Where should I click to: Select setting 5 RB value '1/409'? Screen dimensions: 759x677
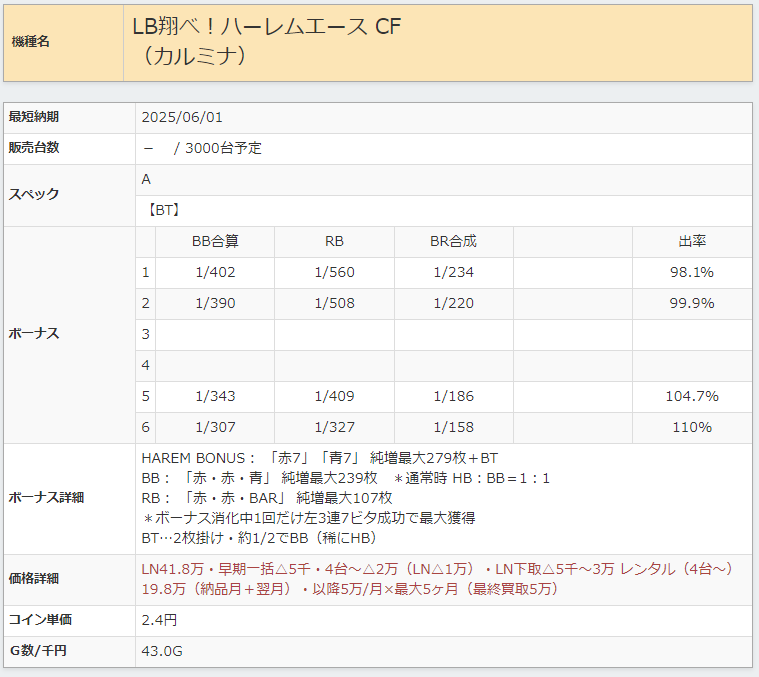(334, 396)
